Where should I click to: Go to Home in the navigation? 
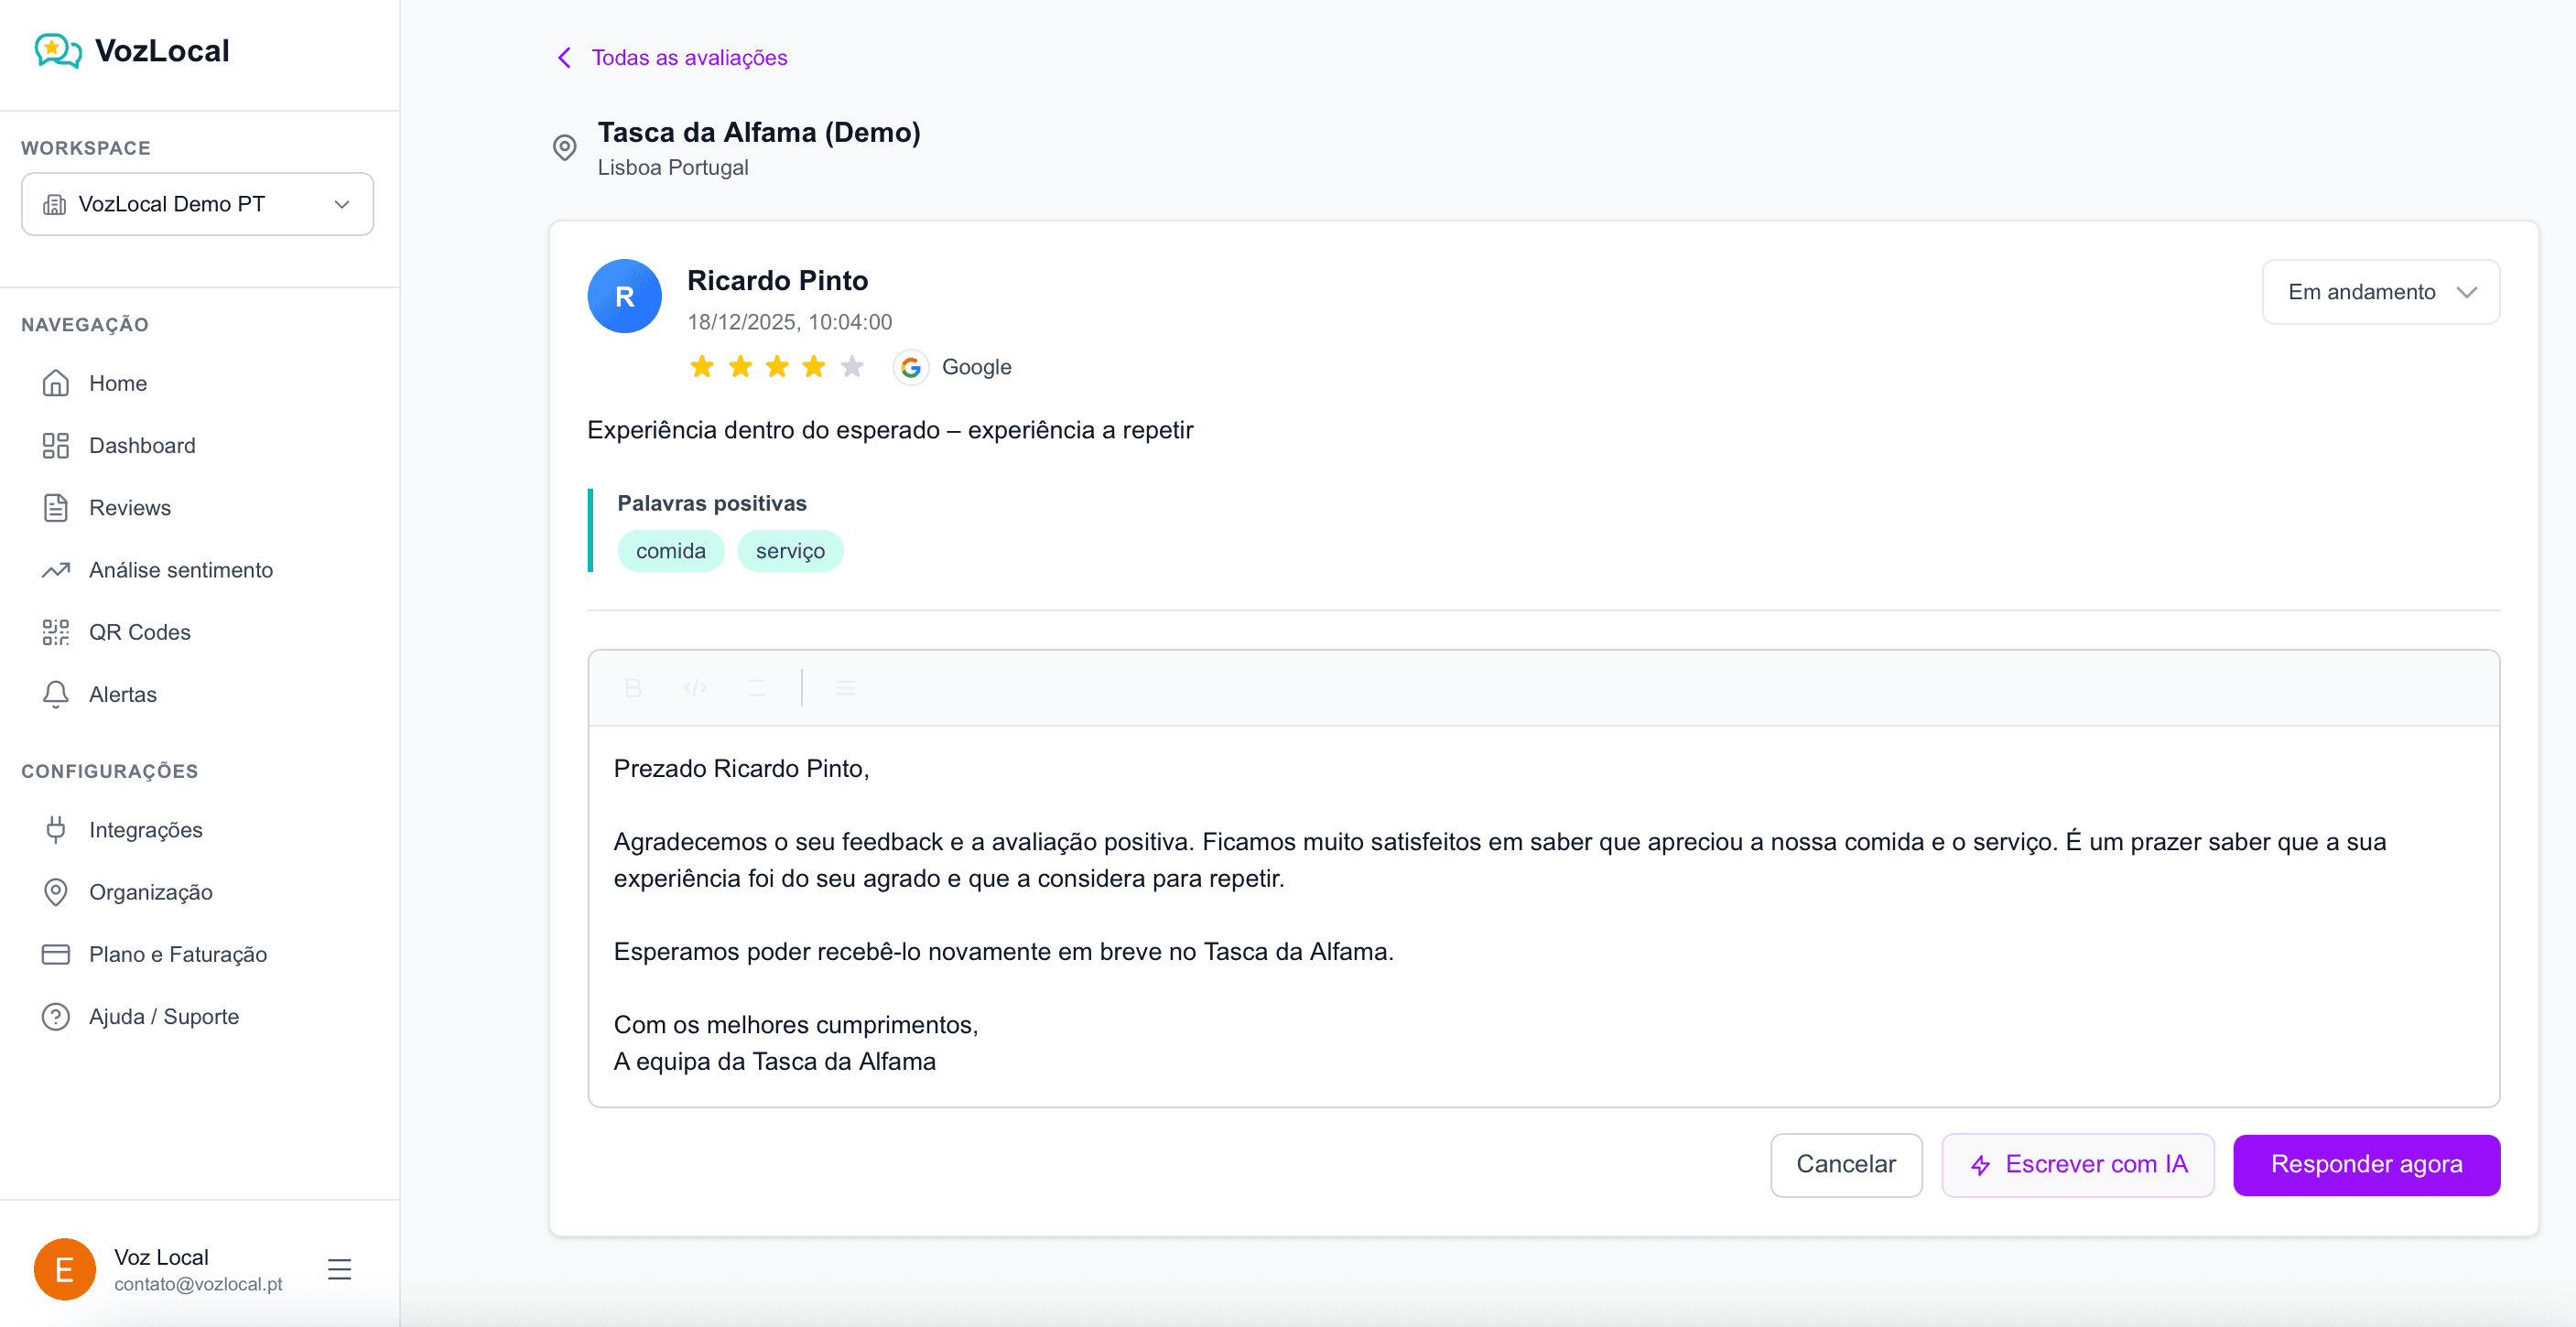[117, 383]
